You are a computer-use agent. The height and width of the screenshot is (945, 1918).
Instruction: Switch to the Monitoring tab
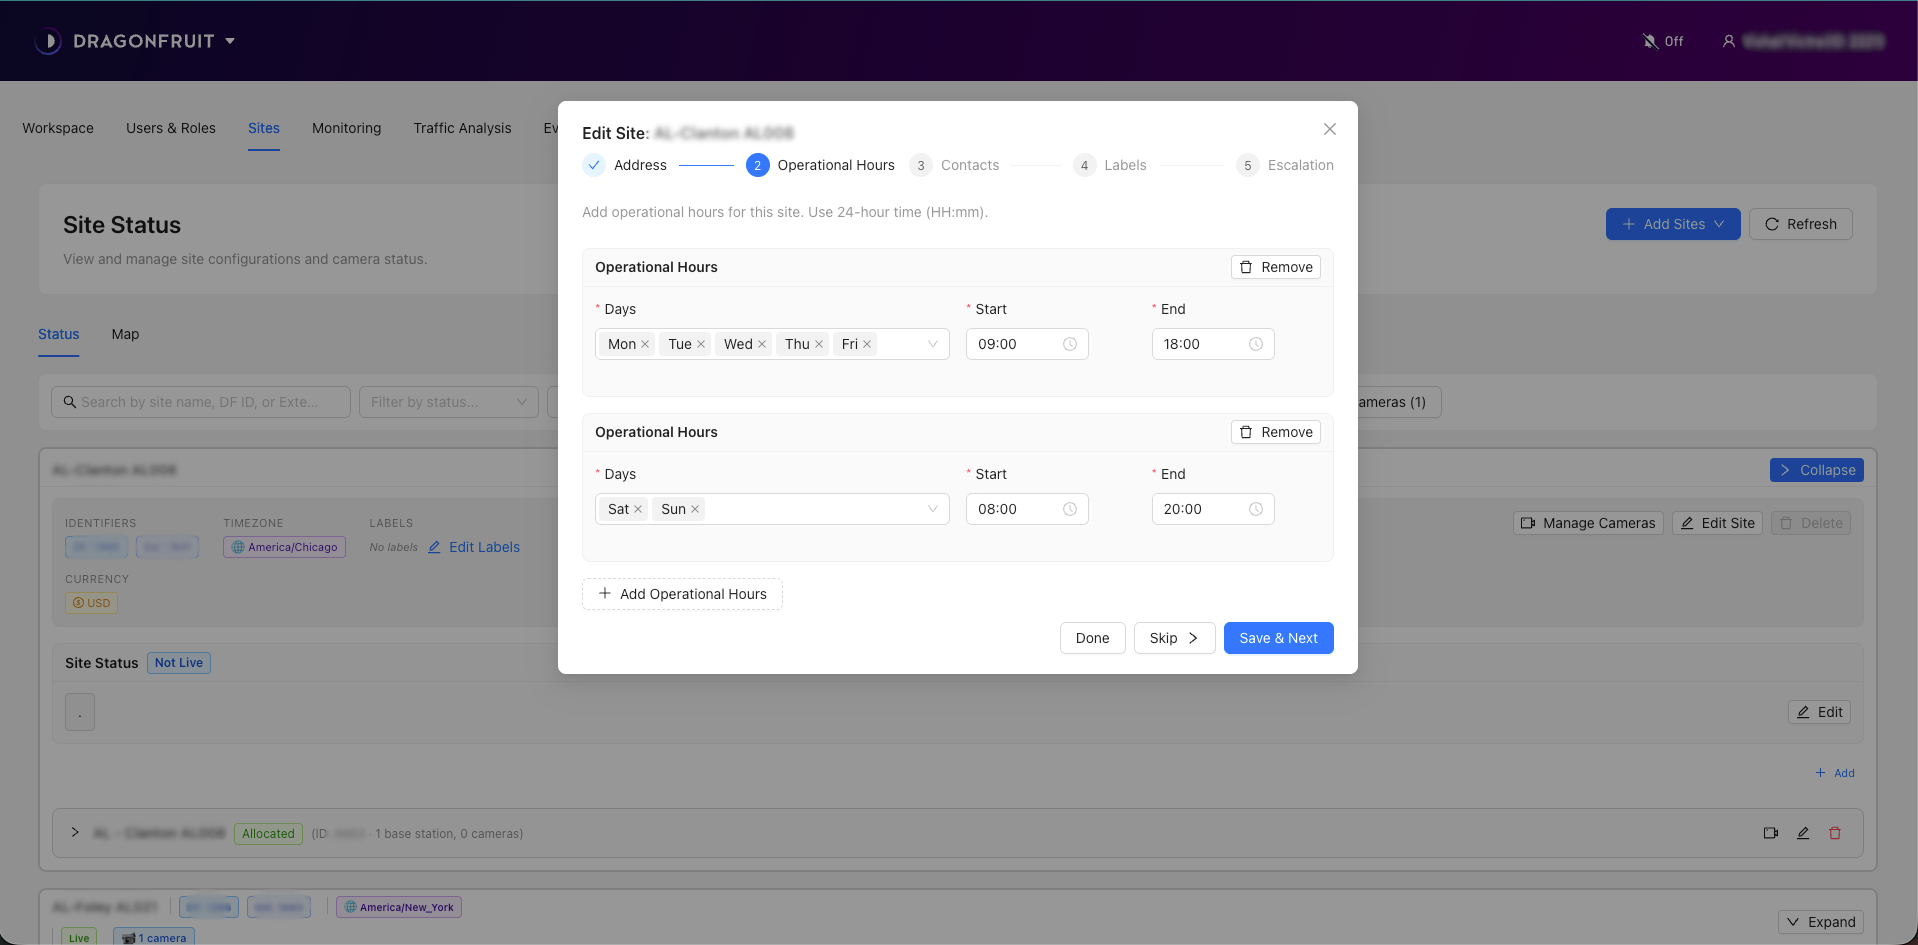(346, 128)
